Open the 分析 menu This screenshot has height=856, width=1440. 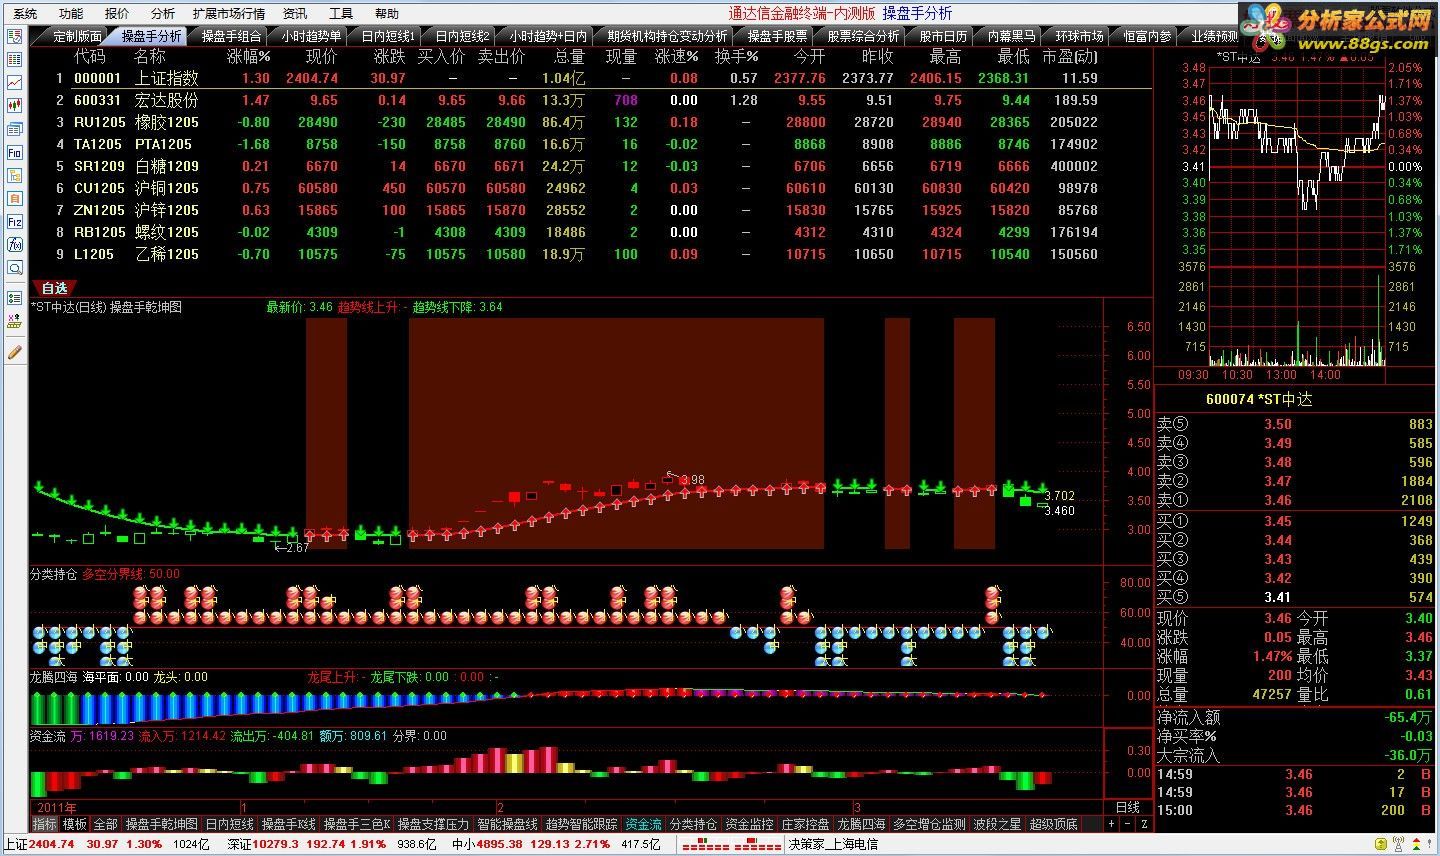point(163,14)
